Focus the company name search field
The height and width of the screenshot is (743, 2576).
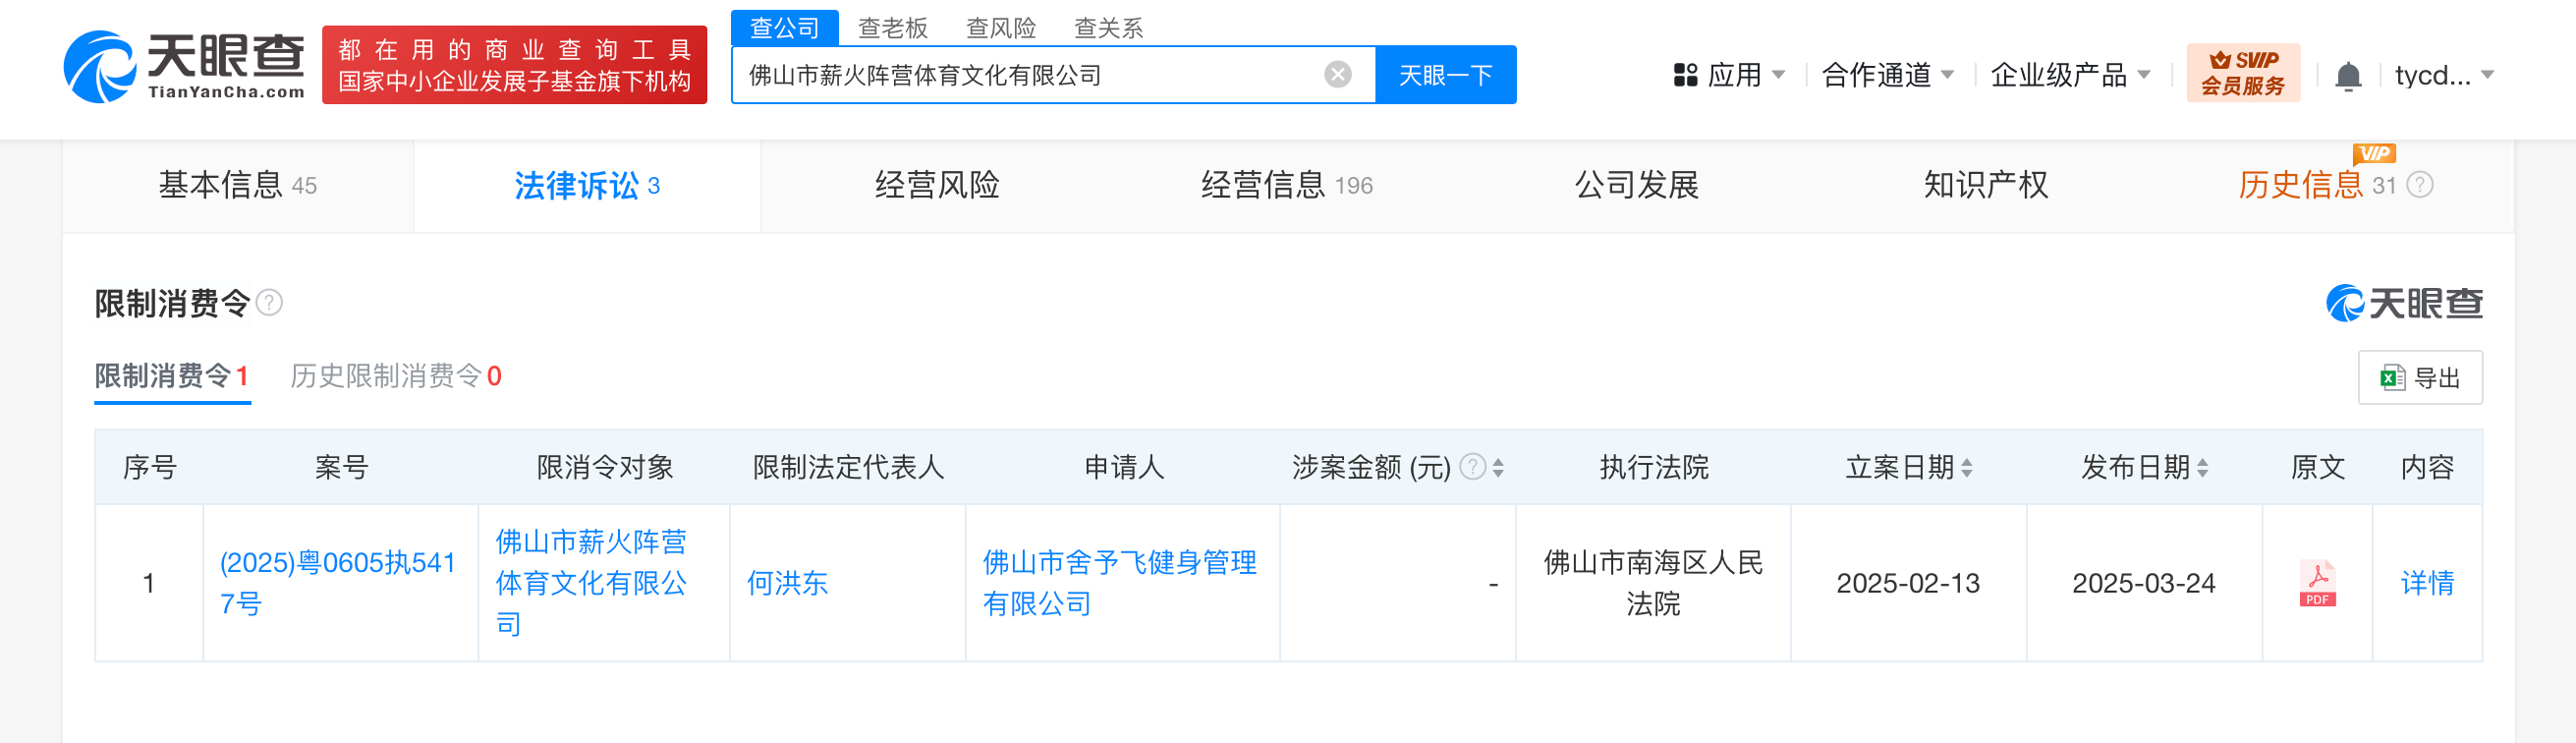coord(1030,75)
